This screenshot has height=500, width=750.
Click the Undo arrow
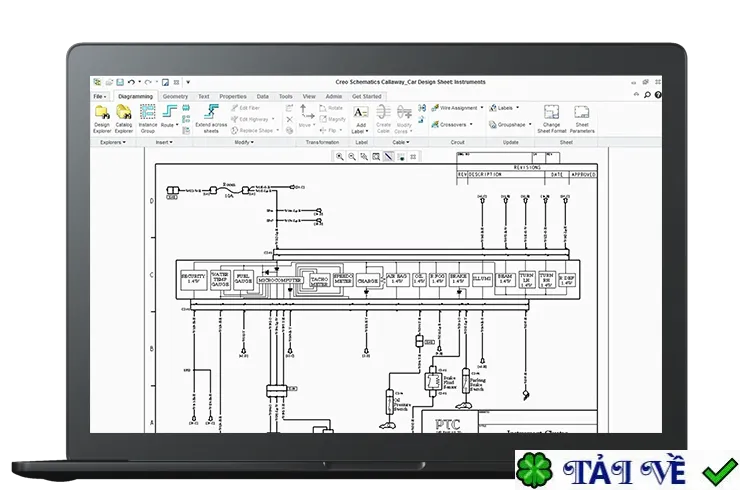click(x=132, y=82)
